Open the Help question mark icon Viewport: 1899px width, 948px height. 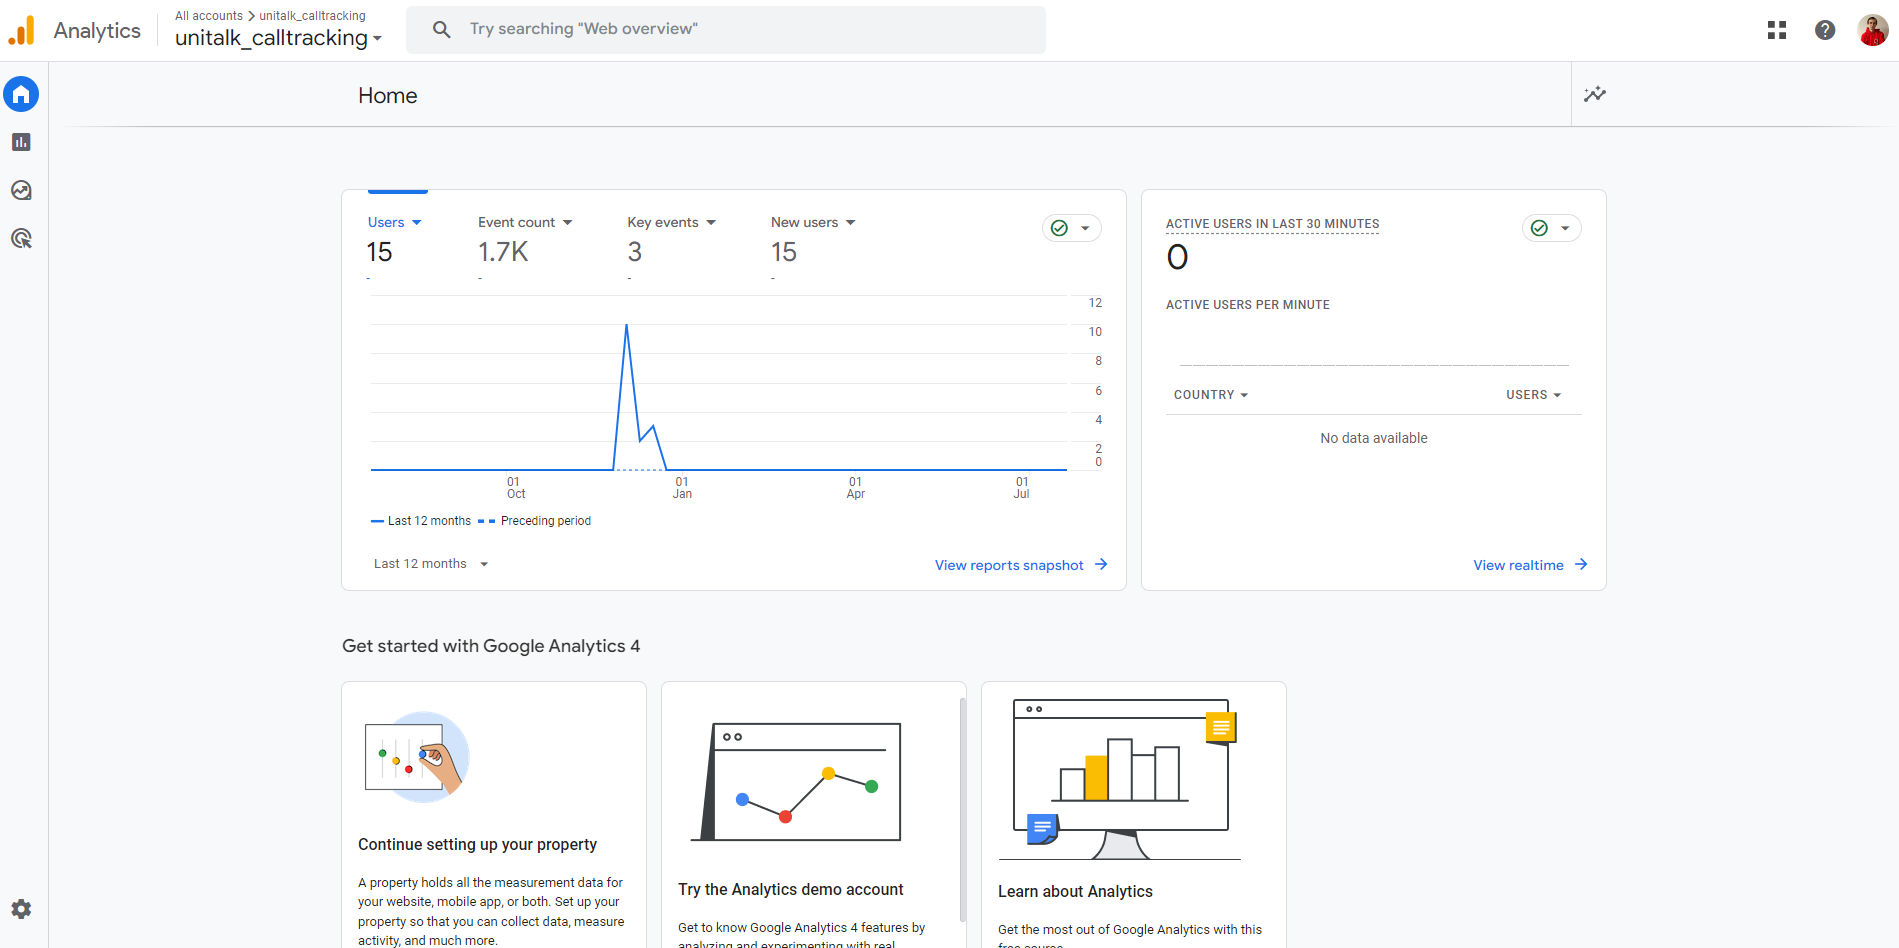(1824, 30)
